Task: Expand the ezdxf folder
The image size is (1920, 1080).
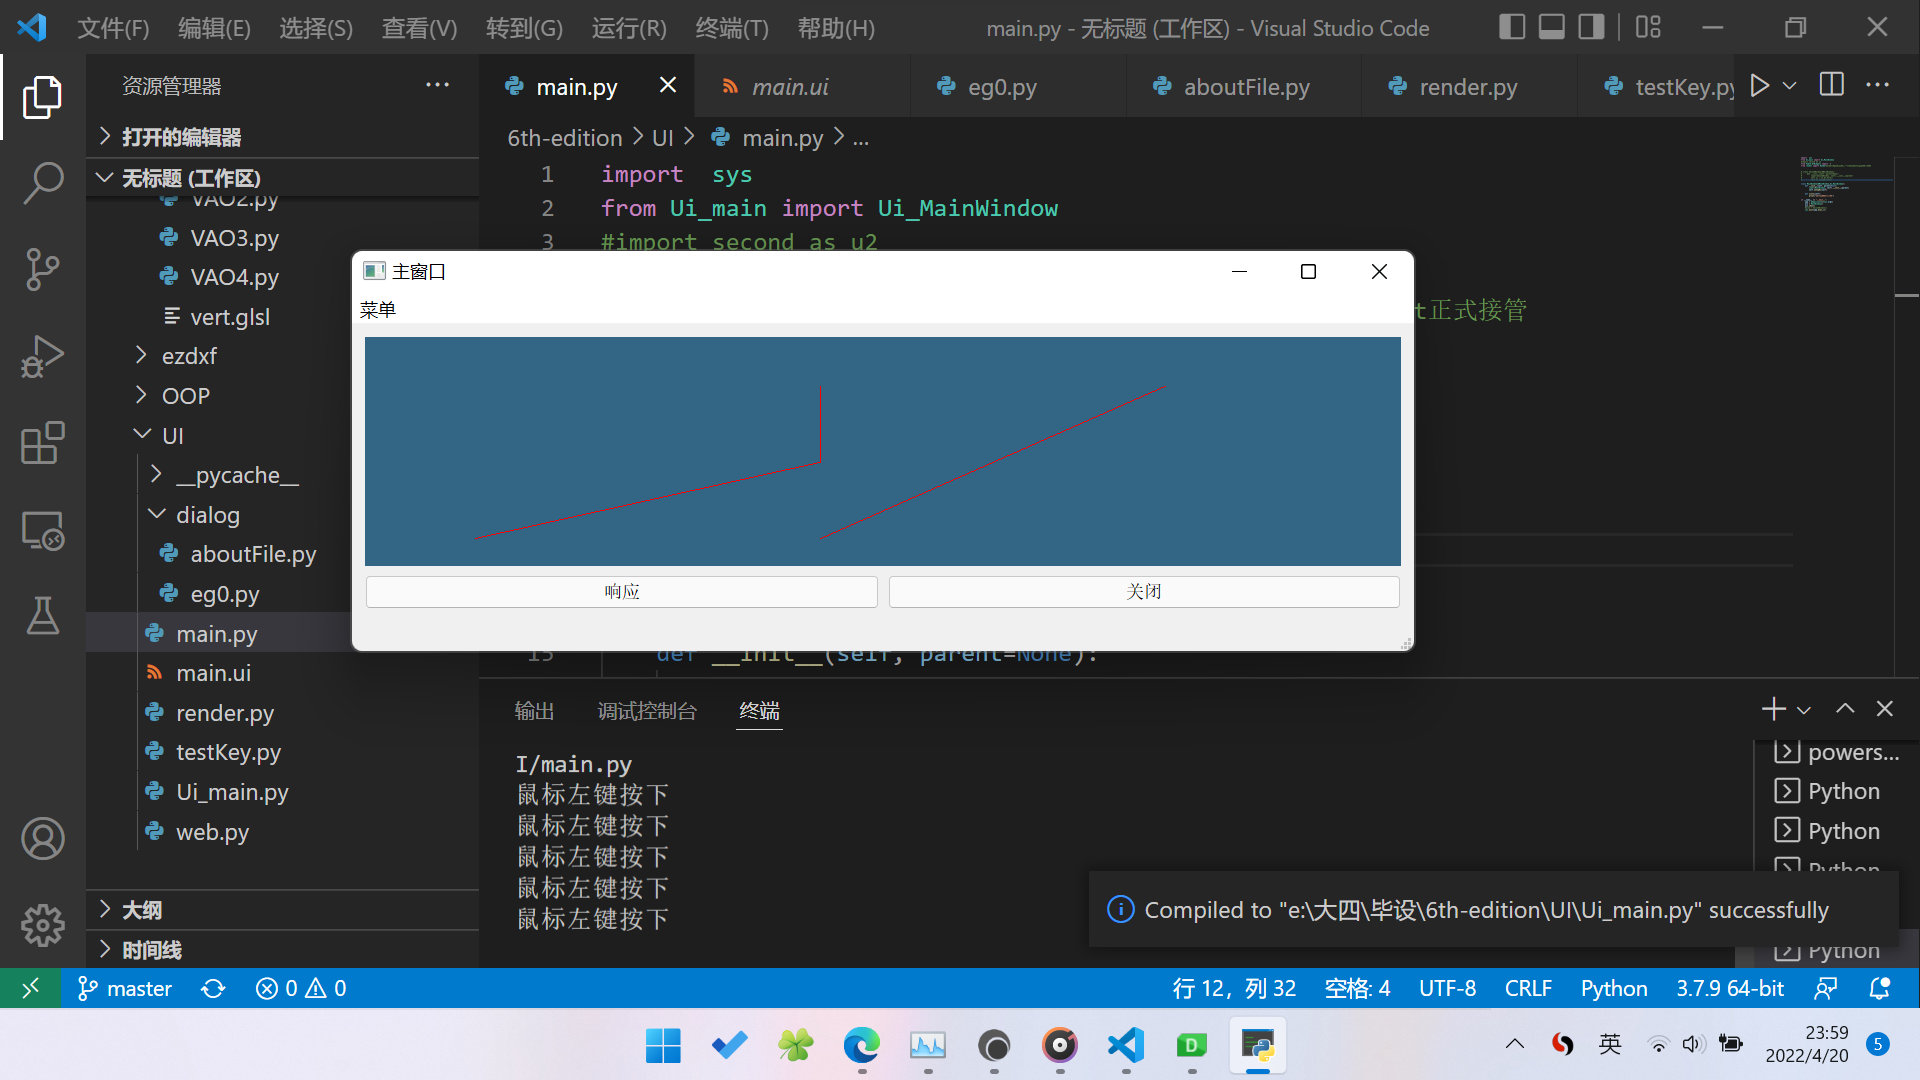Action: click(x=189, y=356)
